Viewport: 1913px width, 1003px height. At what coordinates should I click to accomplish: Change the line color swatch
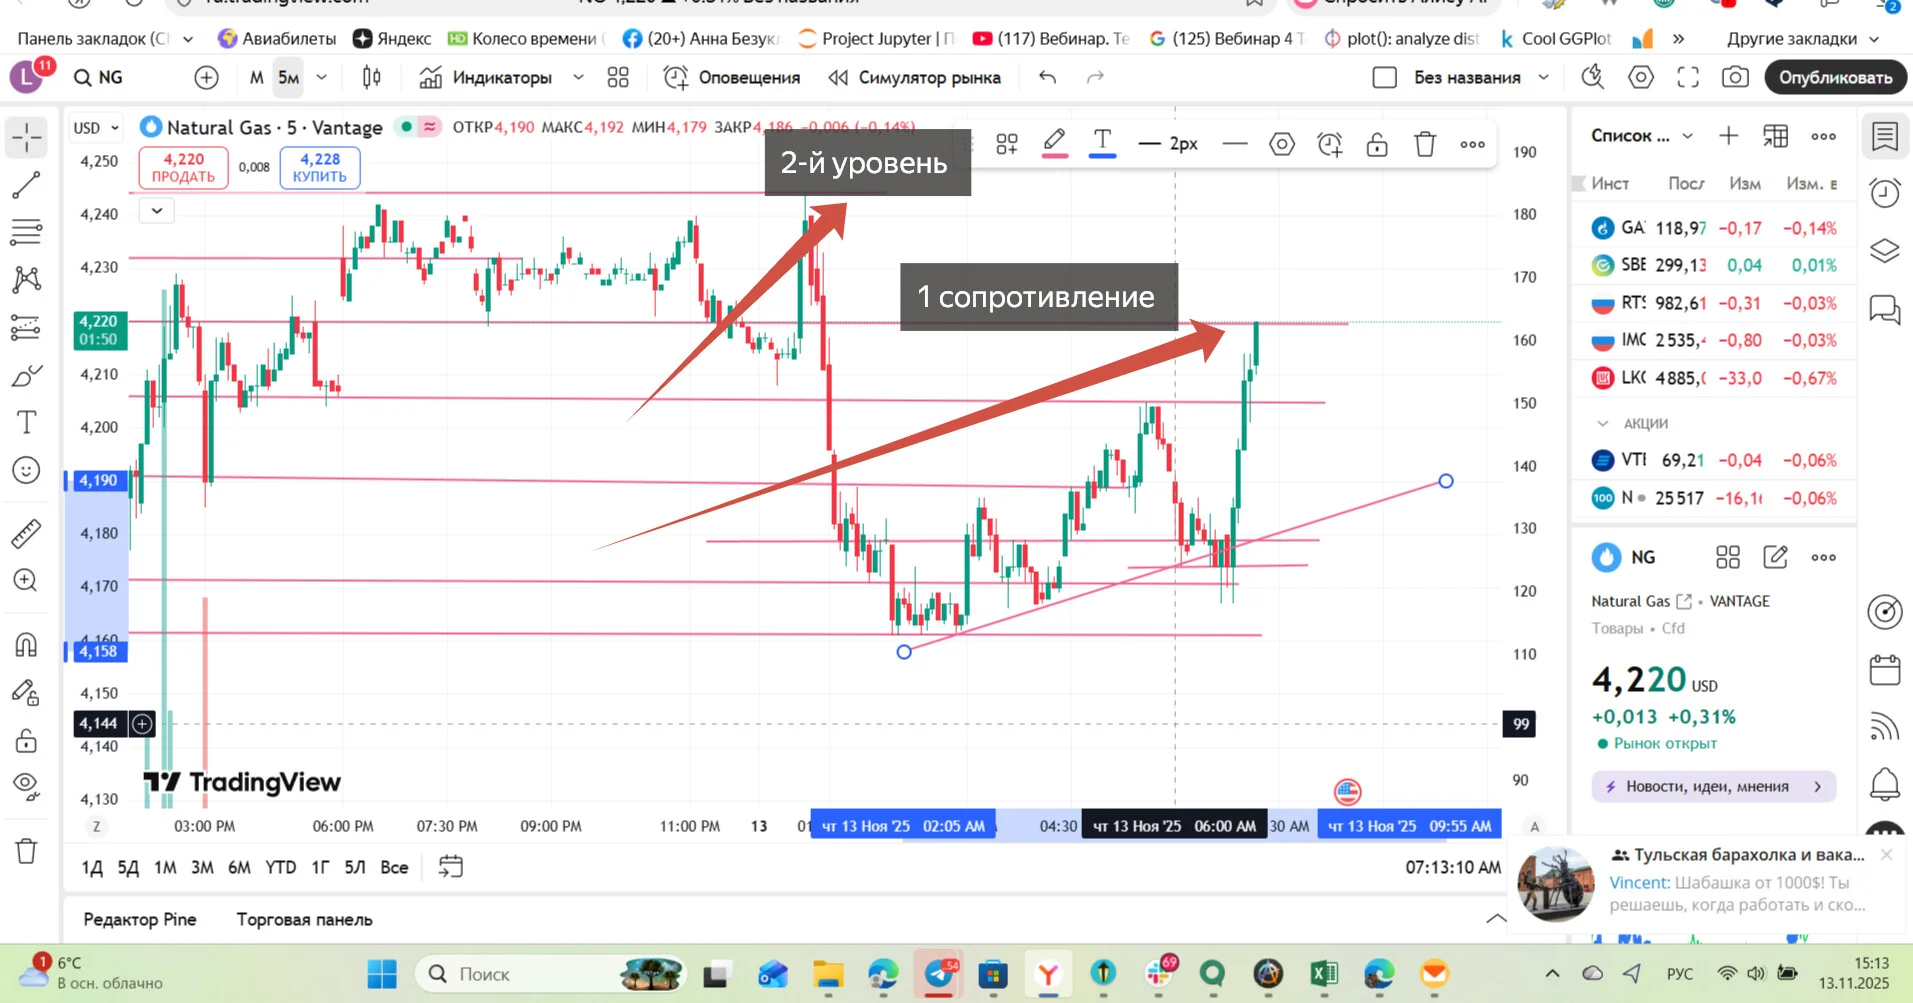[x=1054, y=145]
